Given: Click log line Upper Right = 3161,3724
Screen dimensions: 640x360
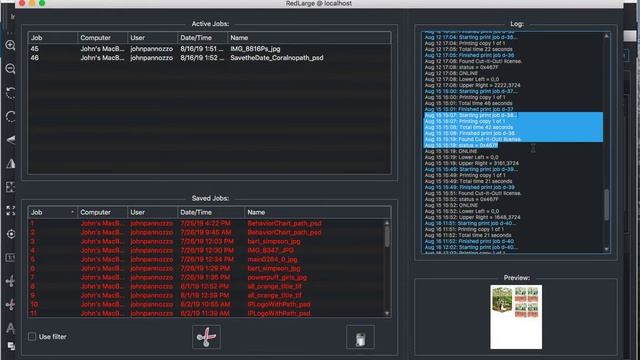Looking at the screenshot, I should (472, 163).
